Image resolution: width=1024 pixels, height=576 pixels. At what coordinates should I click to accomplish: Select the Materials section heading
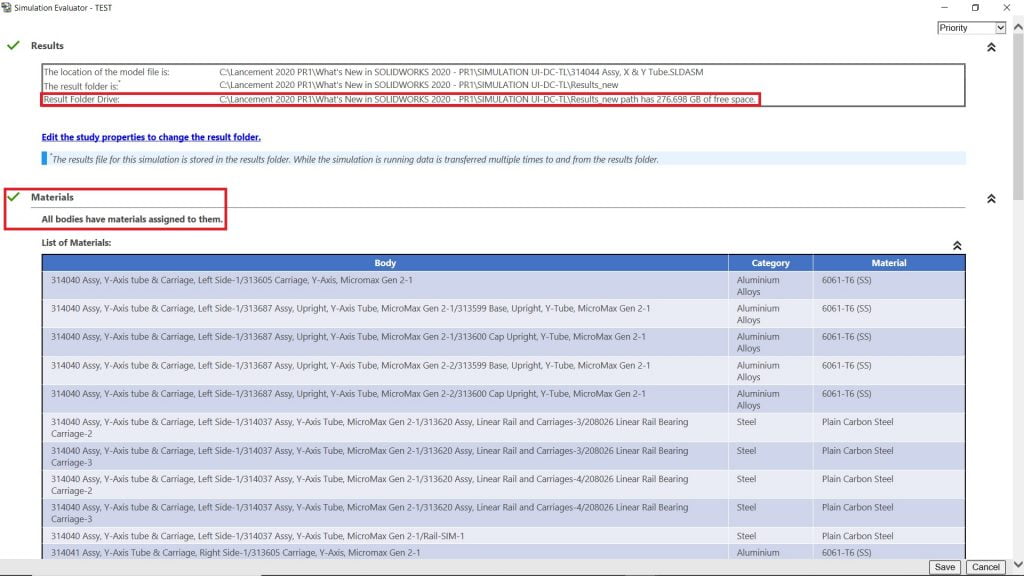click(52, 197)
